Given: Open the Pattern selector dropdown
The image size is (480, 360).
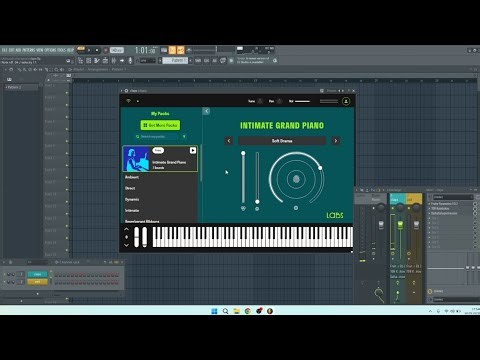Looking at the screenshot, I should (175, 60).
